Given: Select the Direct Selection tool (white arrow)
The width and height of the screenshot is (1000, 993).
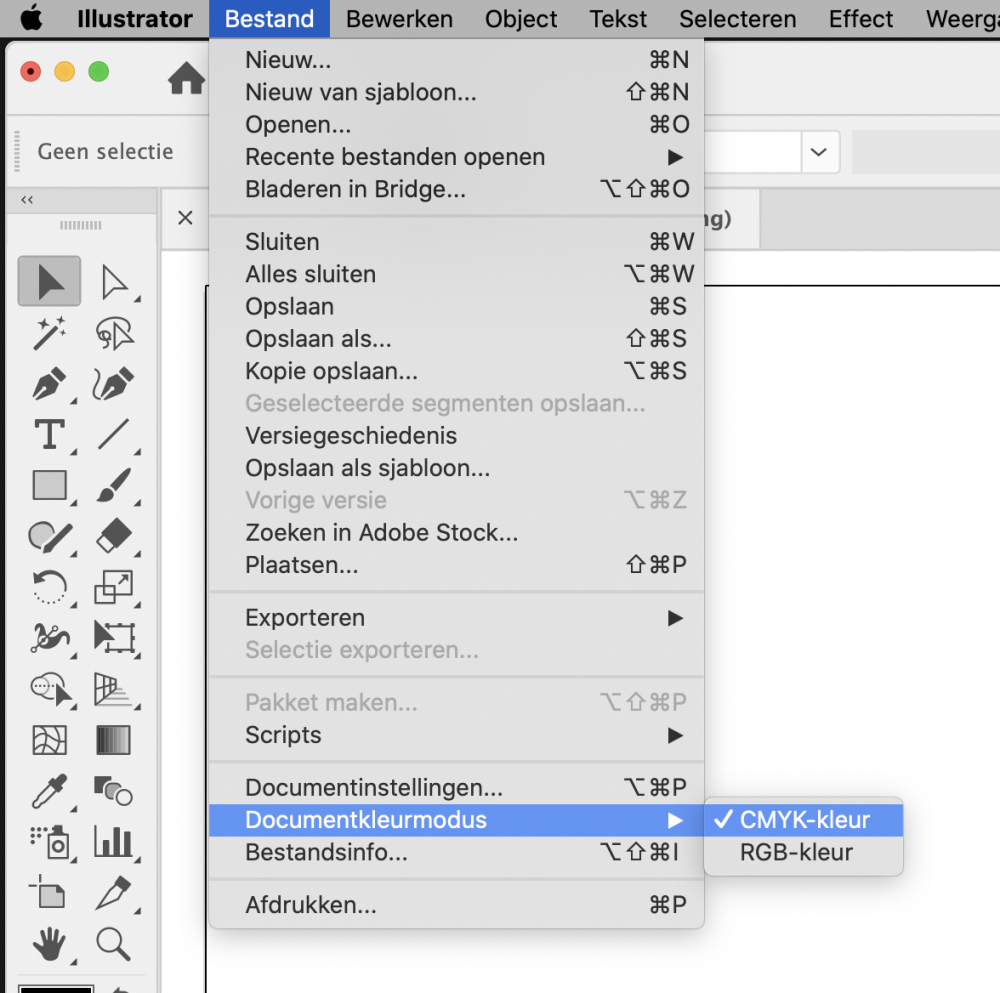Looking at the screenshot, I should tap(114, 281).
